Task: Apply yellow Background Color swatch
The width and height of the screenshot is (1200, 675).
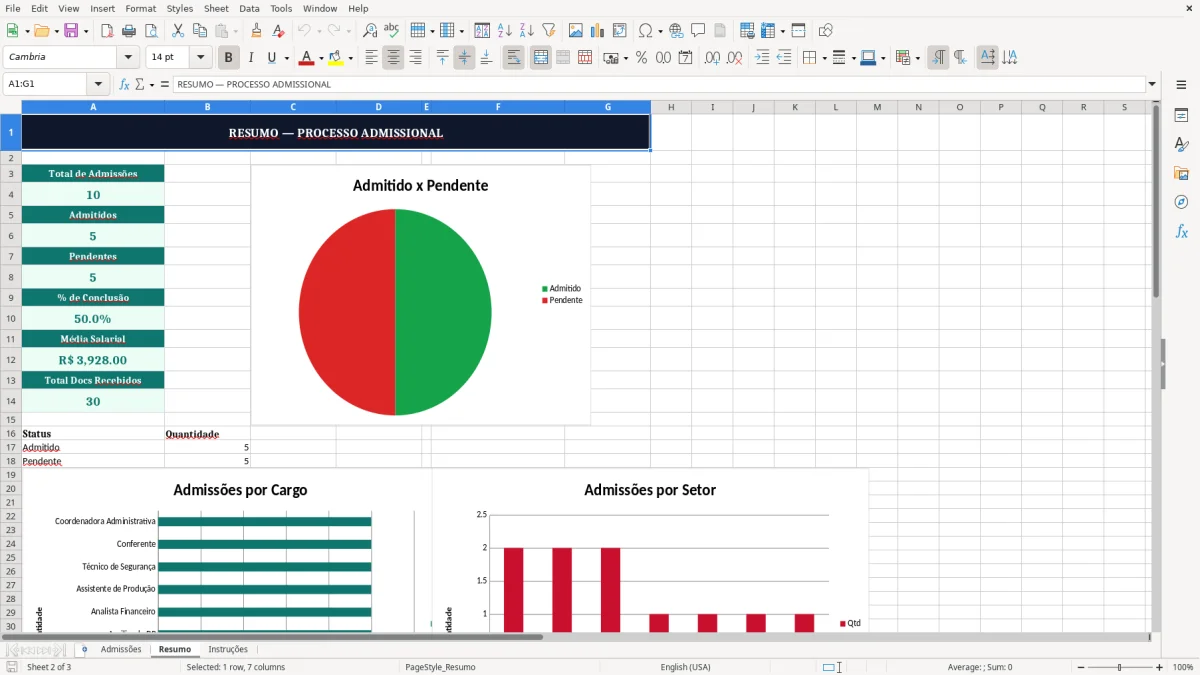Action: pyautogui.click(x=336, y=58)
